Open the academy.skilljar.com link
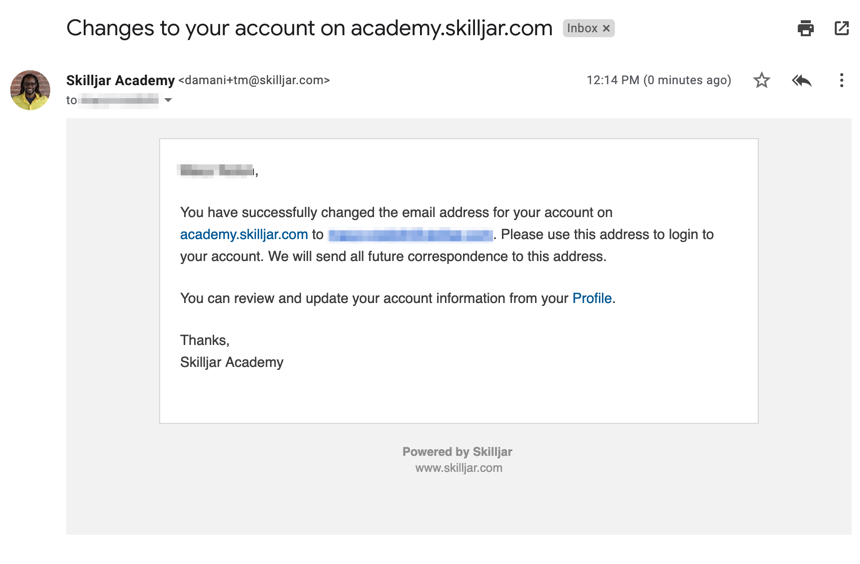The image size is (860, 564). [244, 235]
